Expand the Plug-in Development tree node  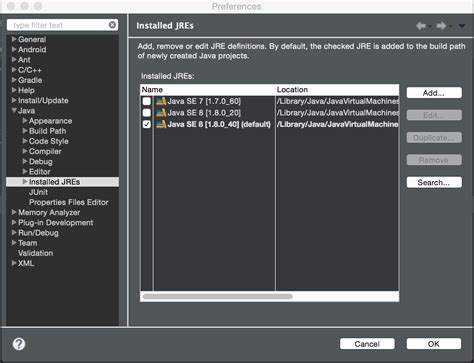pyautogui.click(x=14, y=222)
